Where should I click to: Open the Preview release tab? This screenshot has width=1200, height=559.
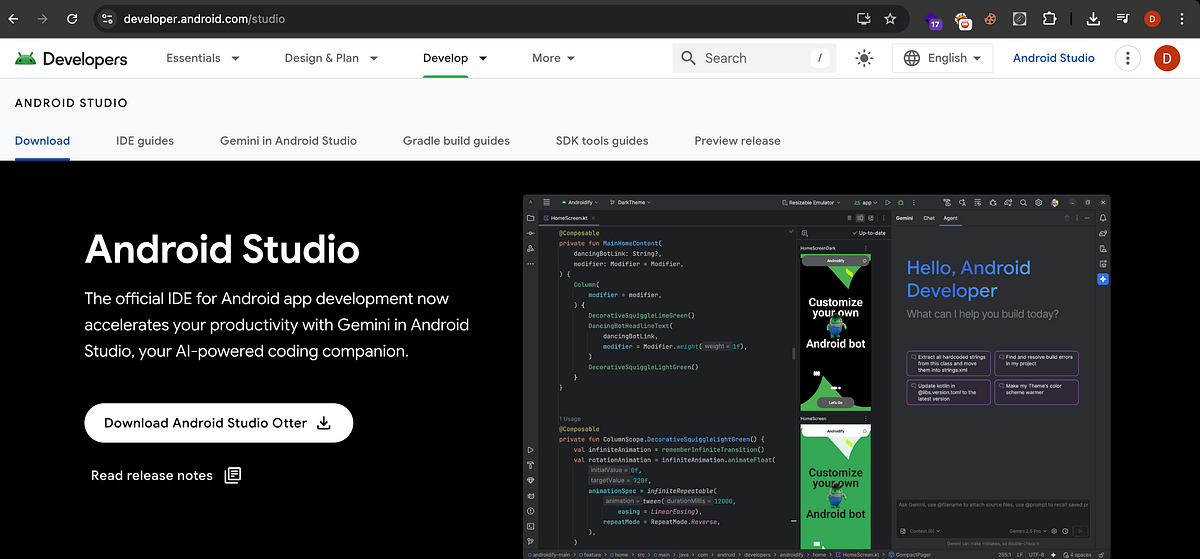tap(737, 141)
